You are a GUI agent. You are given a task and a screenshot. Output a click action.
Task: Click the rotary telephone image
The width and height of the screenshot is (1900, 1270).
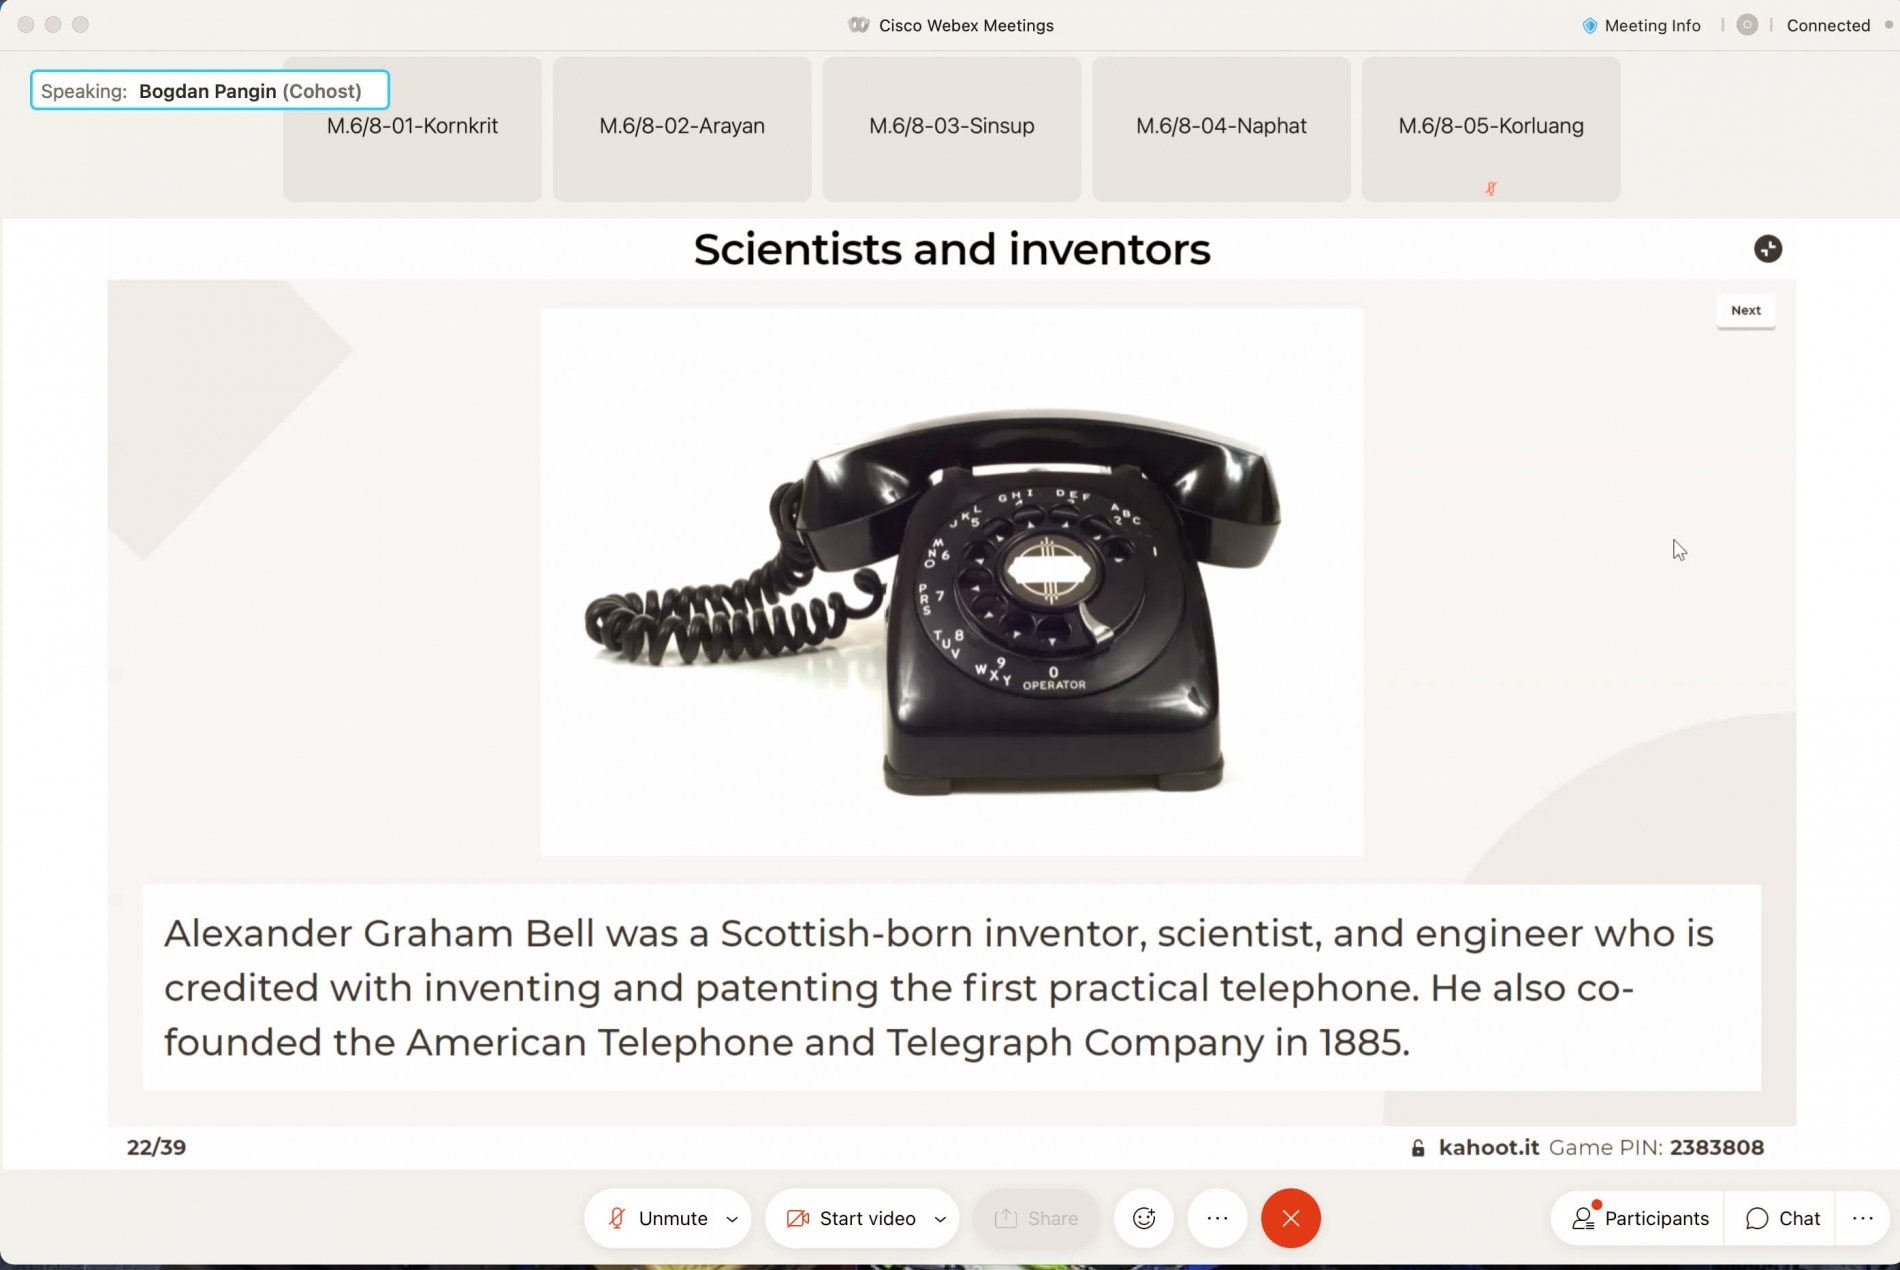point(951,582)
